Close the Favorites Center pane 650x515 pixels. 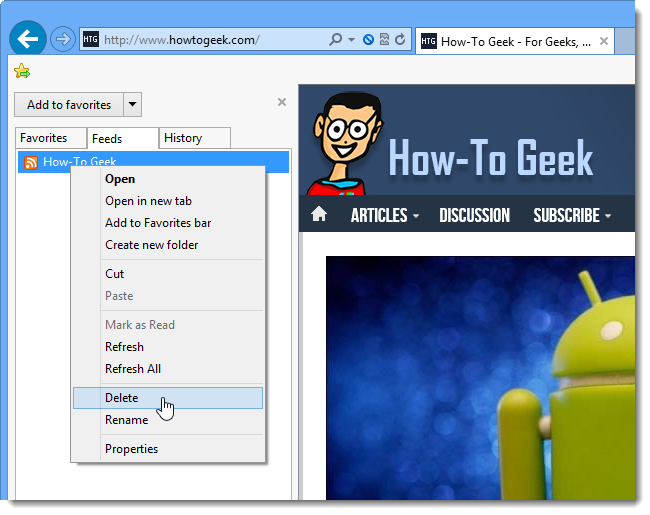(x=282, y=102)
